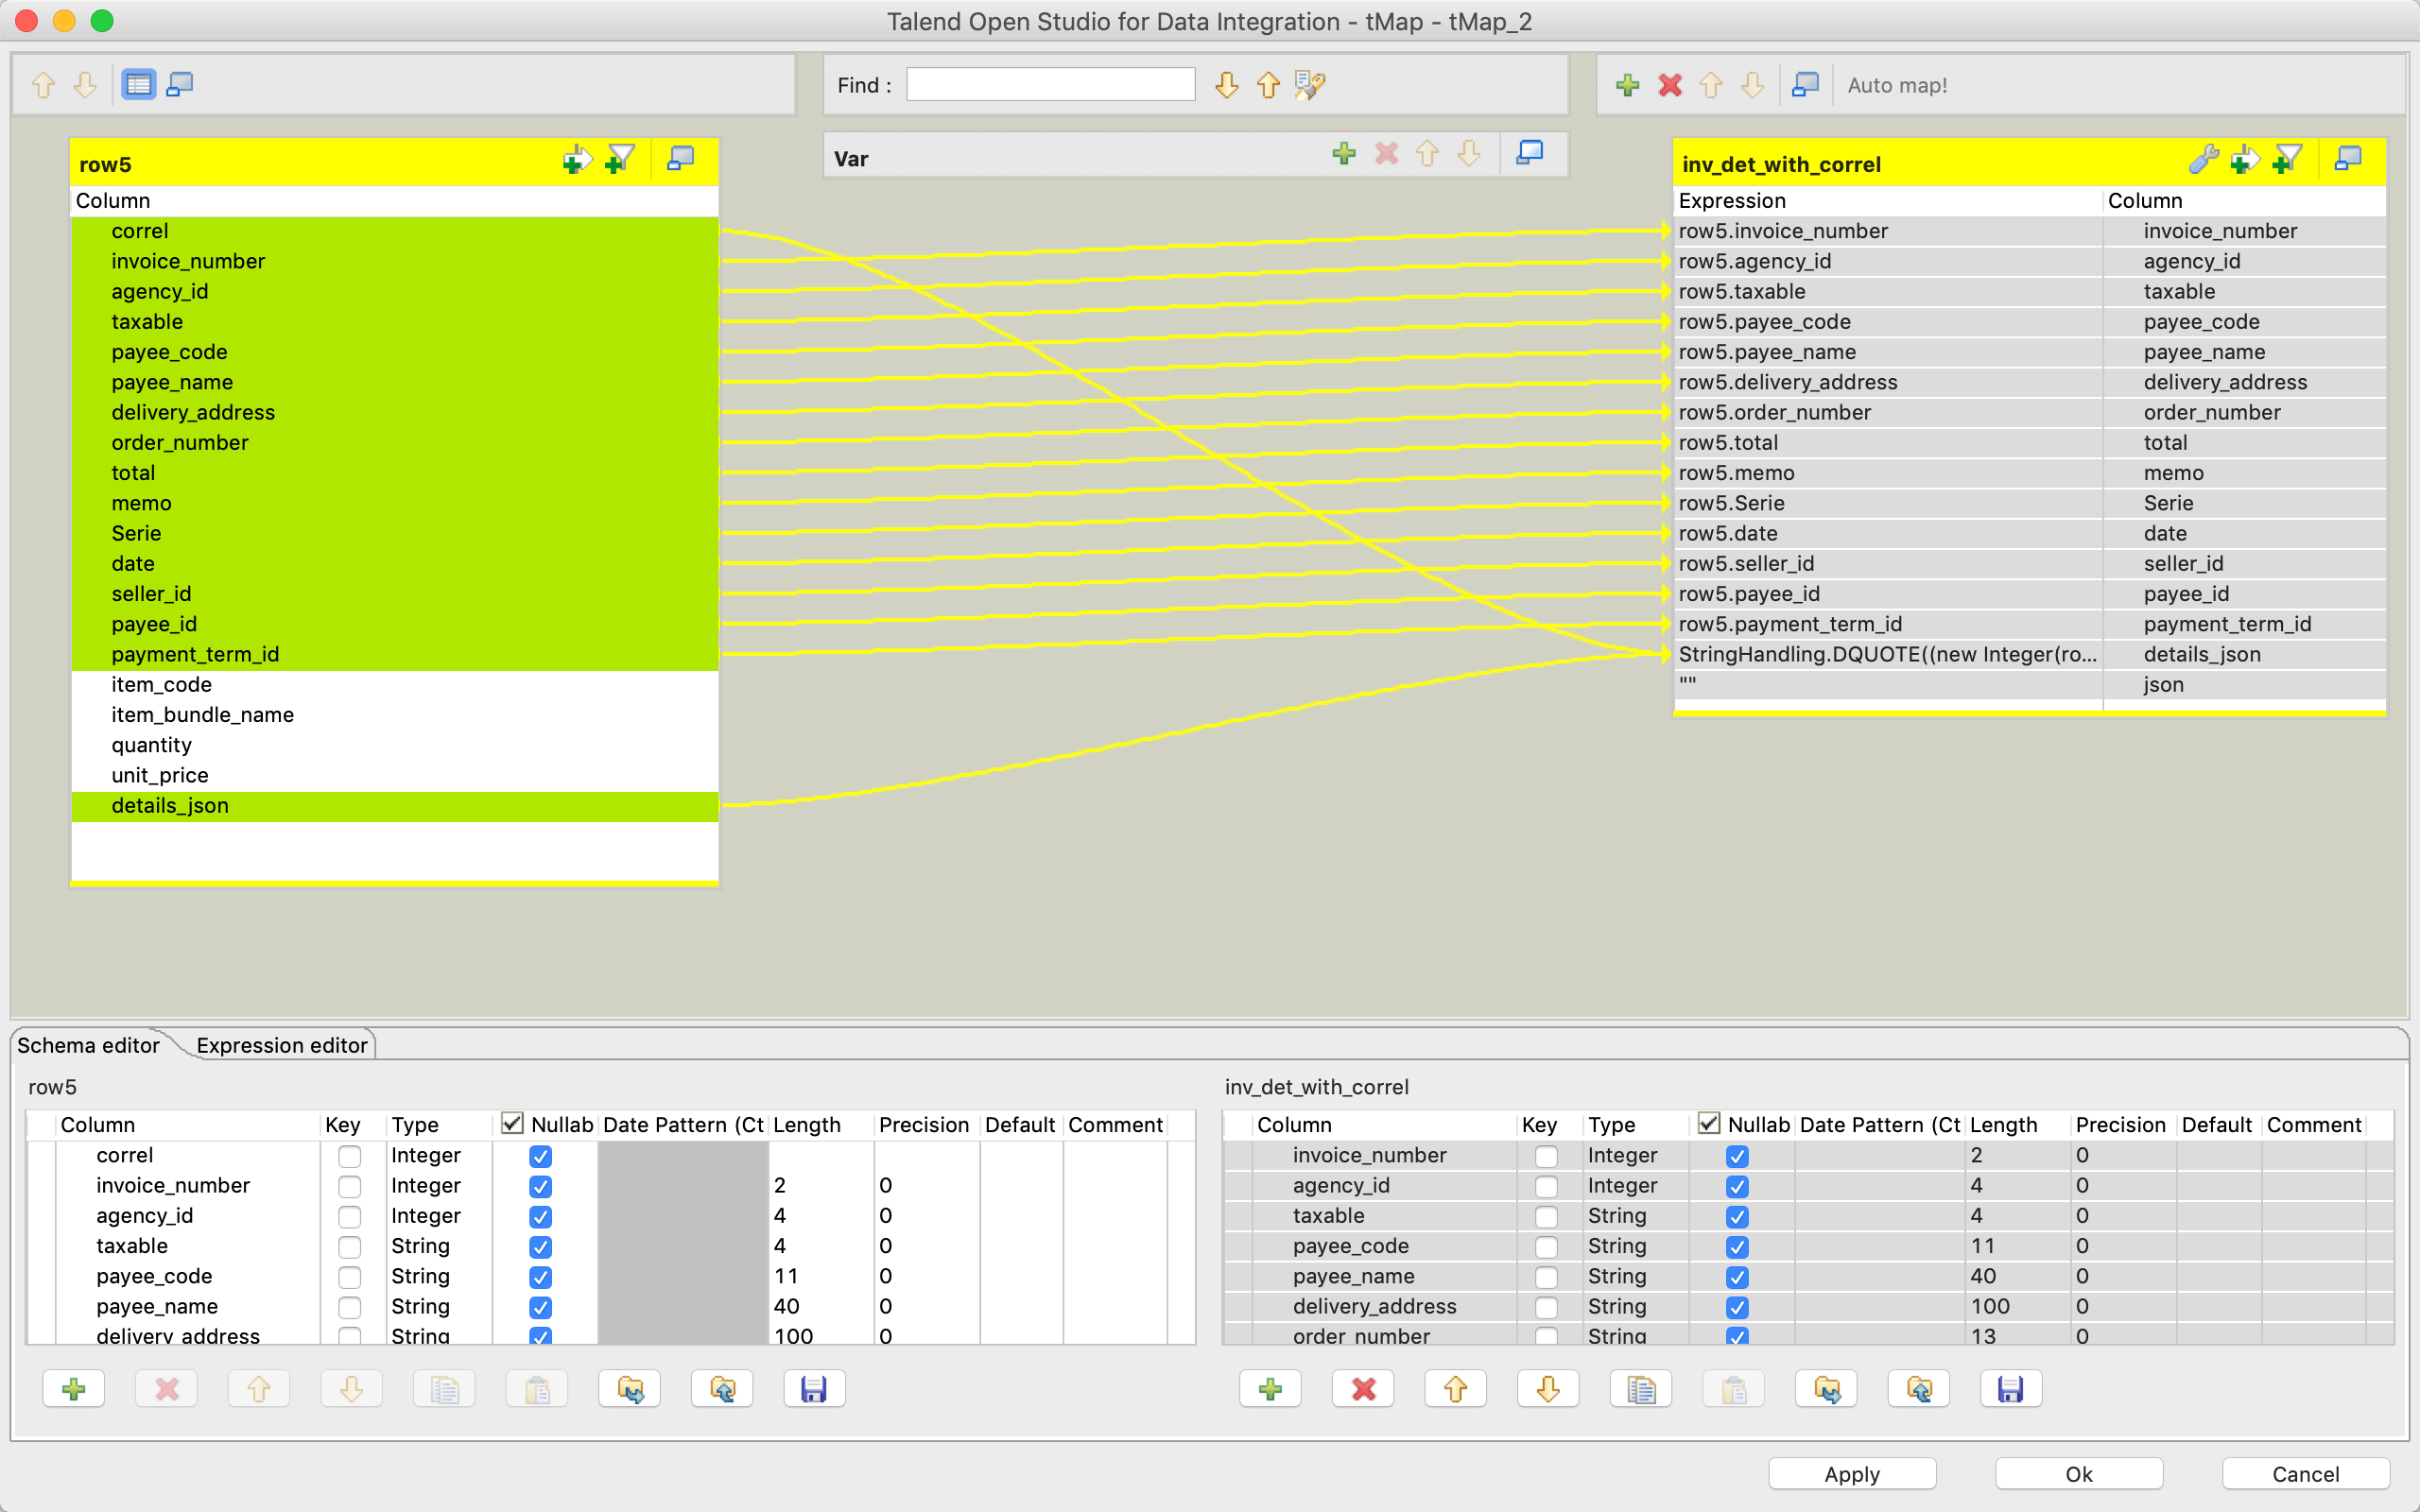Select the row5.payment_term_id expression cell
The image size is (2420, 1512).
[1888, 624]
